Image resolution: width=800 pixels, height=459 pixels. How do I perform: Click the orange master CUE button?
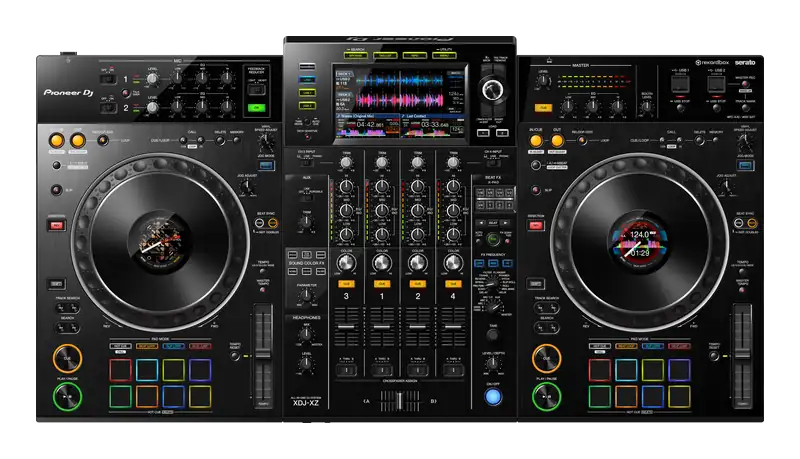click(544, 108)
